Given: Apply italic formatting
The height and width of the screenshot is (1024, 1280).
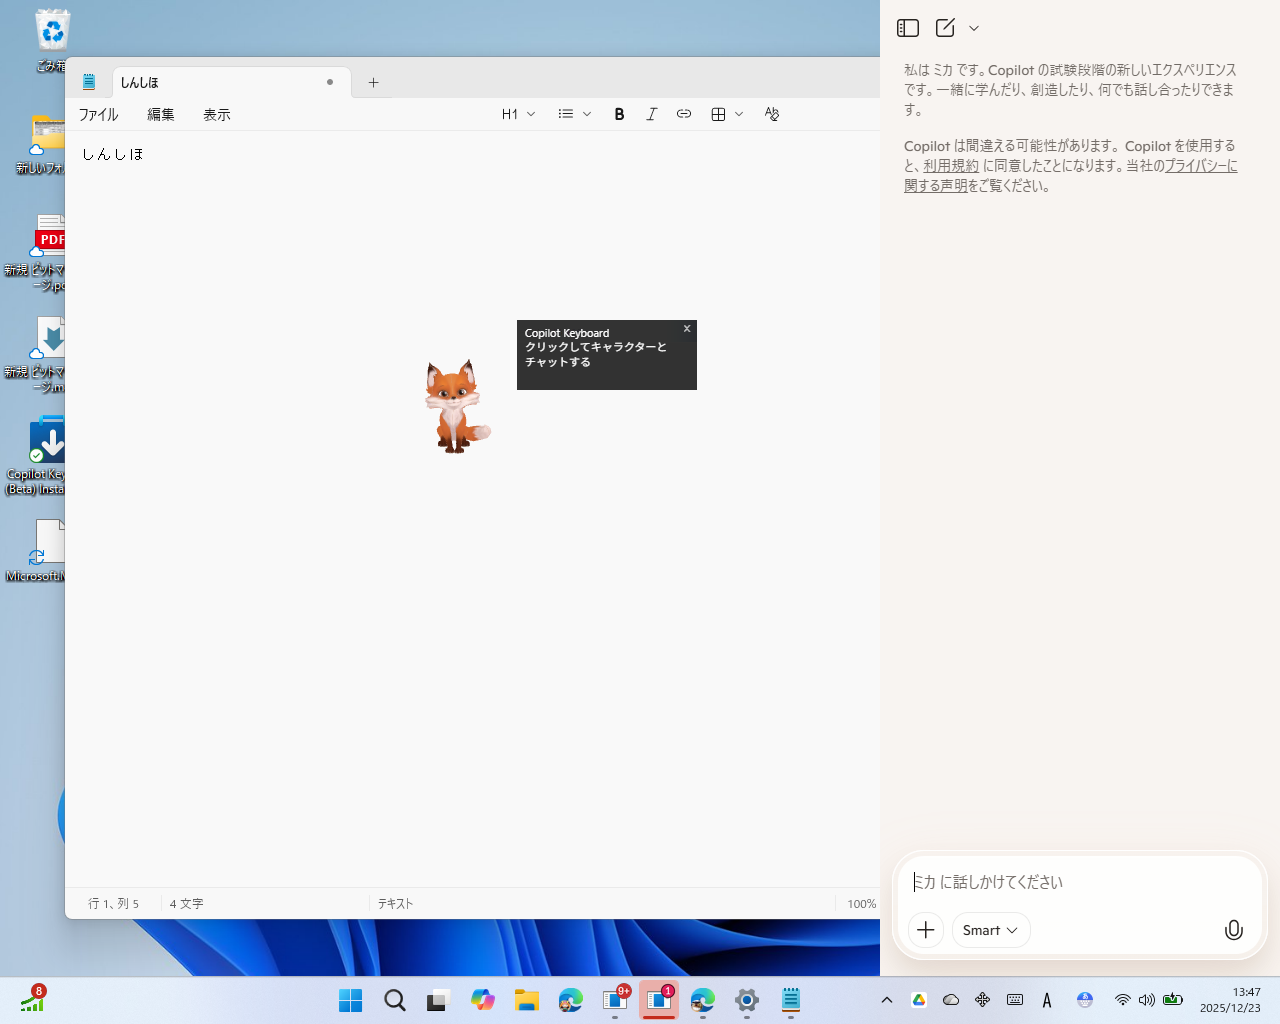Looking at the screenshot, I should tap(651, 114).
